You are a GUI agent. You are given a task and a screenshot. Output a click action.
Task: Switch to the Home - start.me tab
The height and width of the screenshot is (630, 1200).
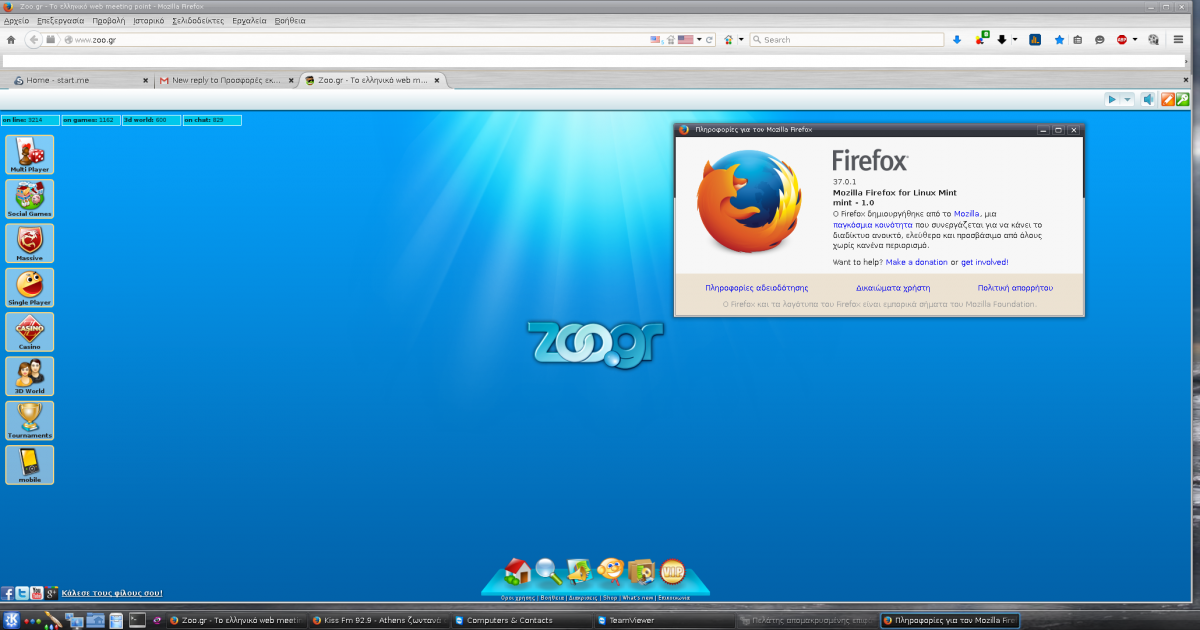pos(78,80)
